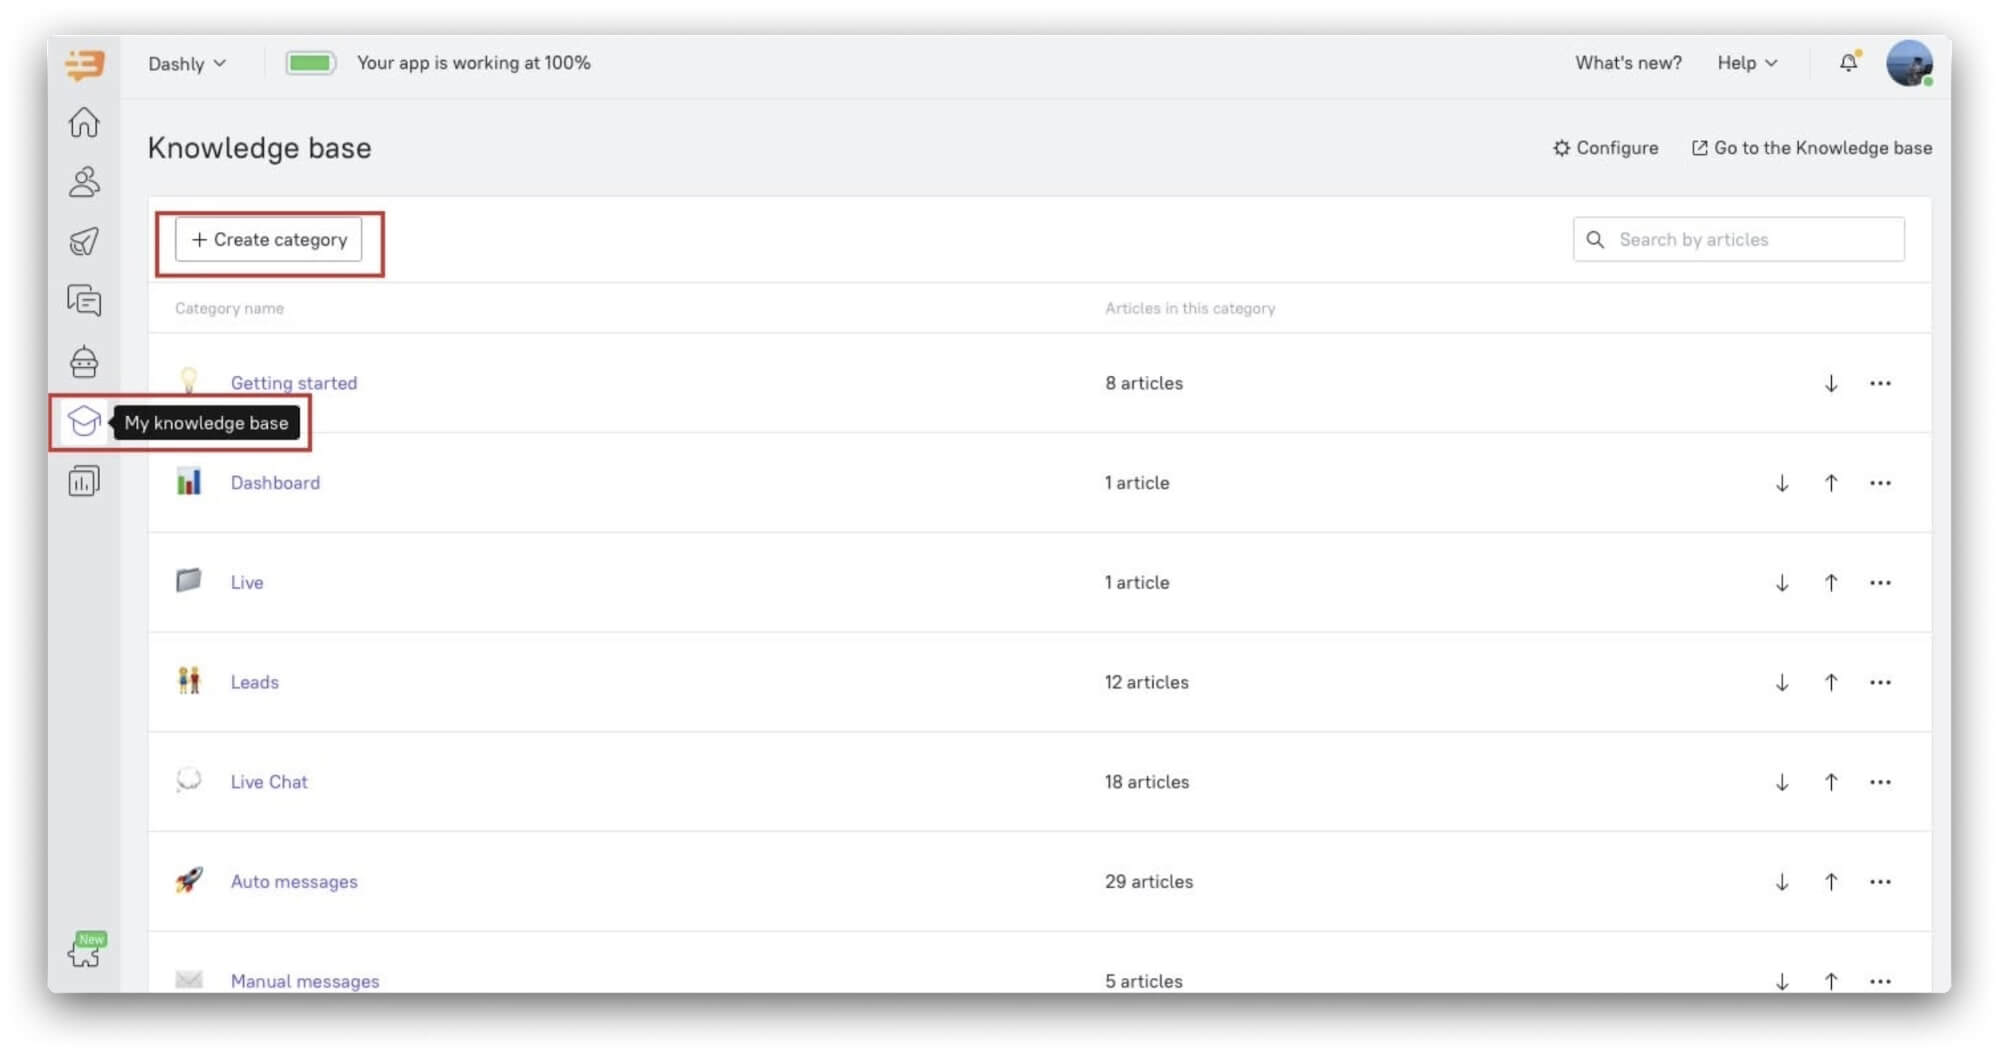Screen dimensions: 1999x1054
Task: Click the '29 articles' count
Action: [x=1149, y=882]
